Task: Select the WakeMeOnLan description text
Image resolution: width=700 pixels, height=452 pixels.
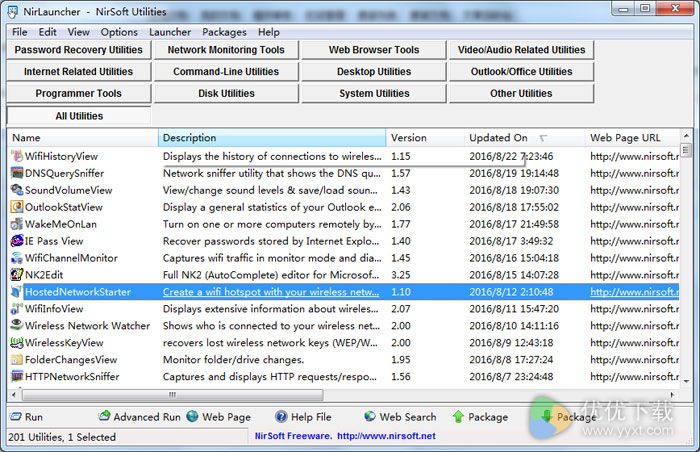Action: click(x=272, y=224)
